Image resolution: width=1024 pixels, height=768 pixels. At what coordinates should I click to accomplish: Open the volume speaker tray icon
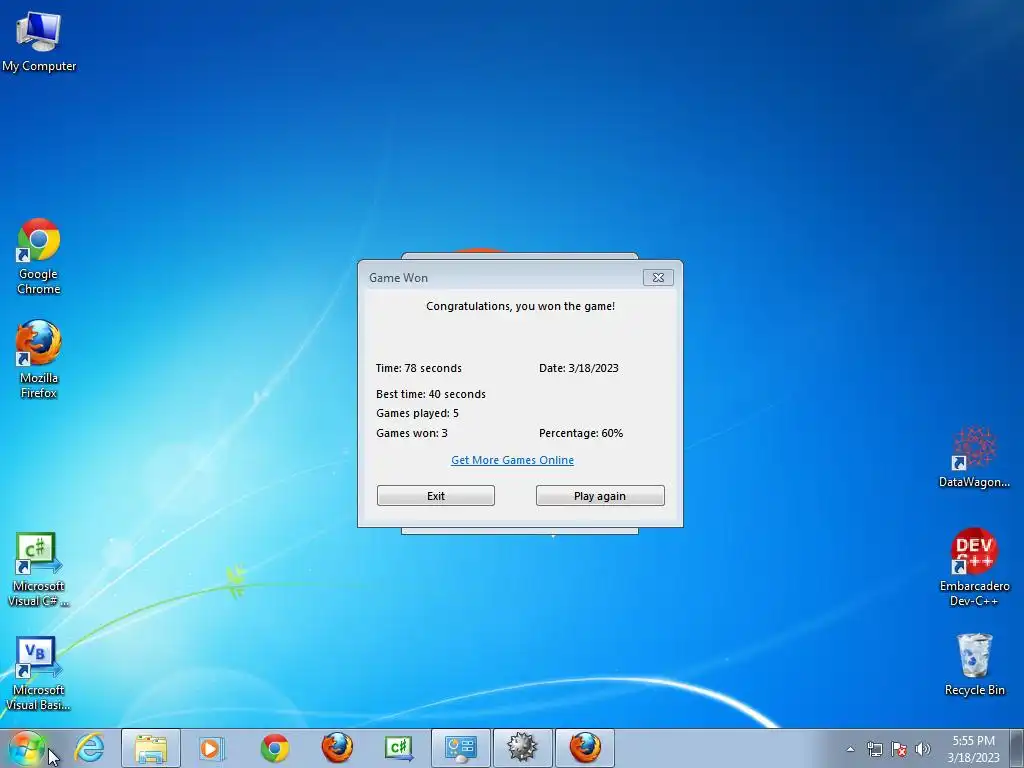pos(923,749)
